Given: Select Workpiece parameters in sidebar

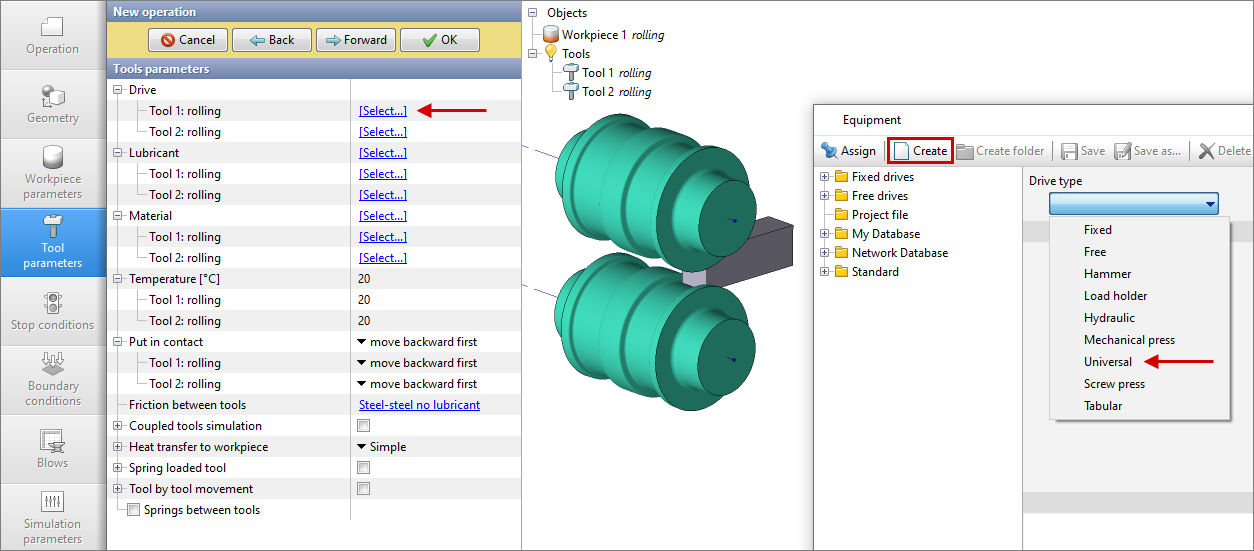Looking at the screenshot, I should (x=52, y=172).
